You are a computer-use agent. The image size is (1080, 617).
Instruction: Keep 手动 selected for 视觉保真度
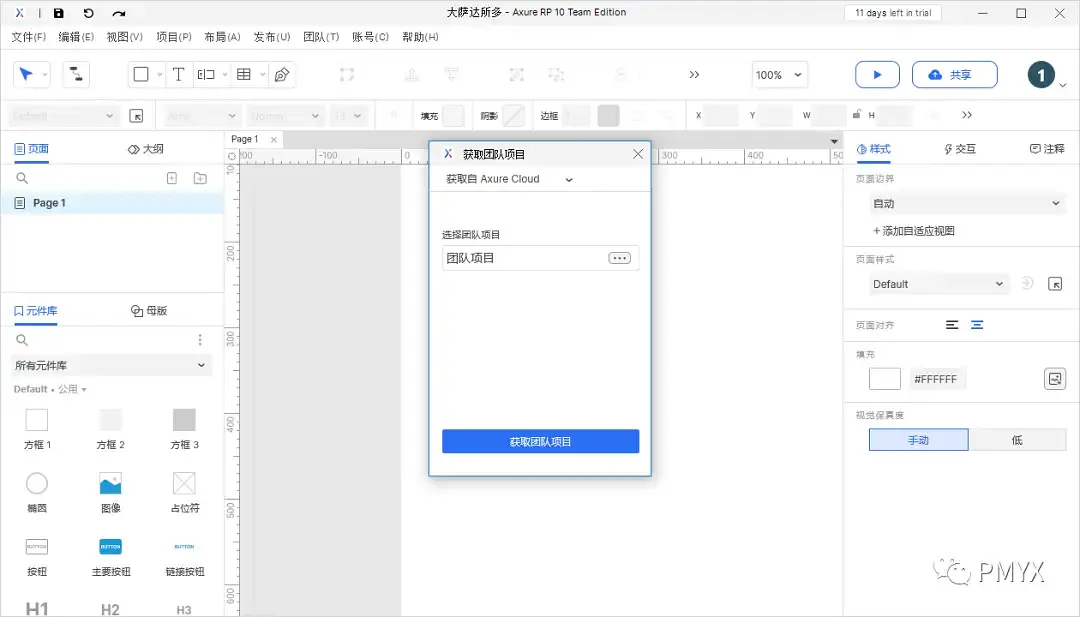(x=918, y=439)
